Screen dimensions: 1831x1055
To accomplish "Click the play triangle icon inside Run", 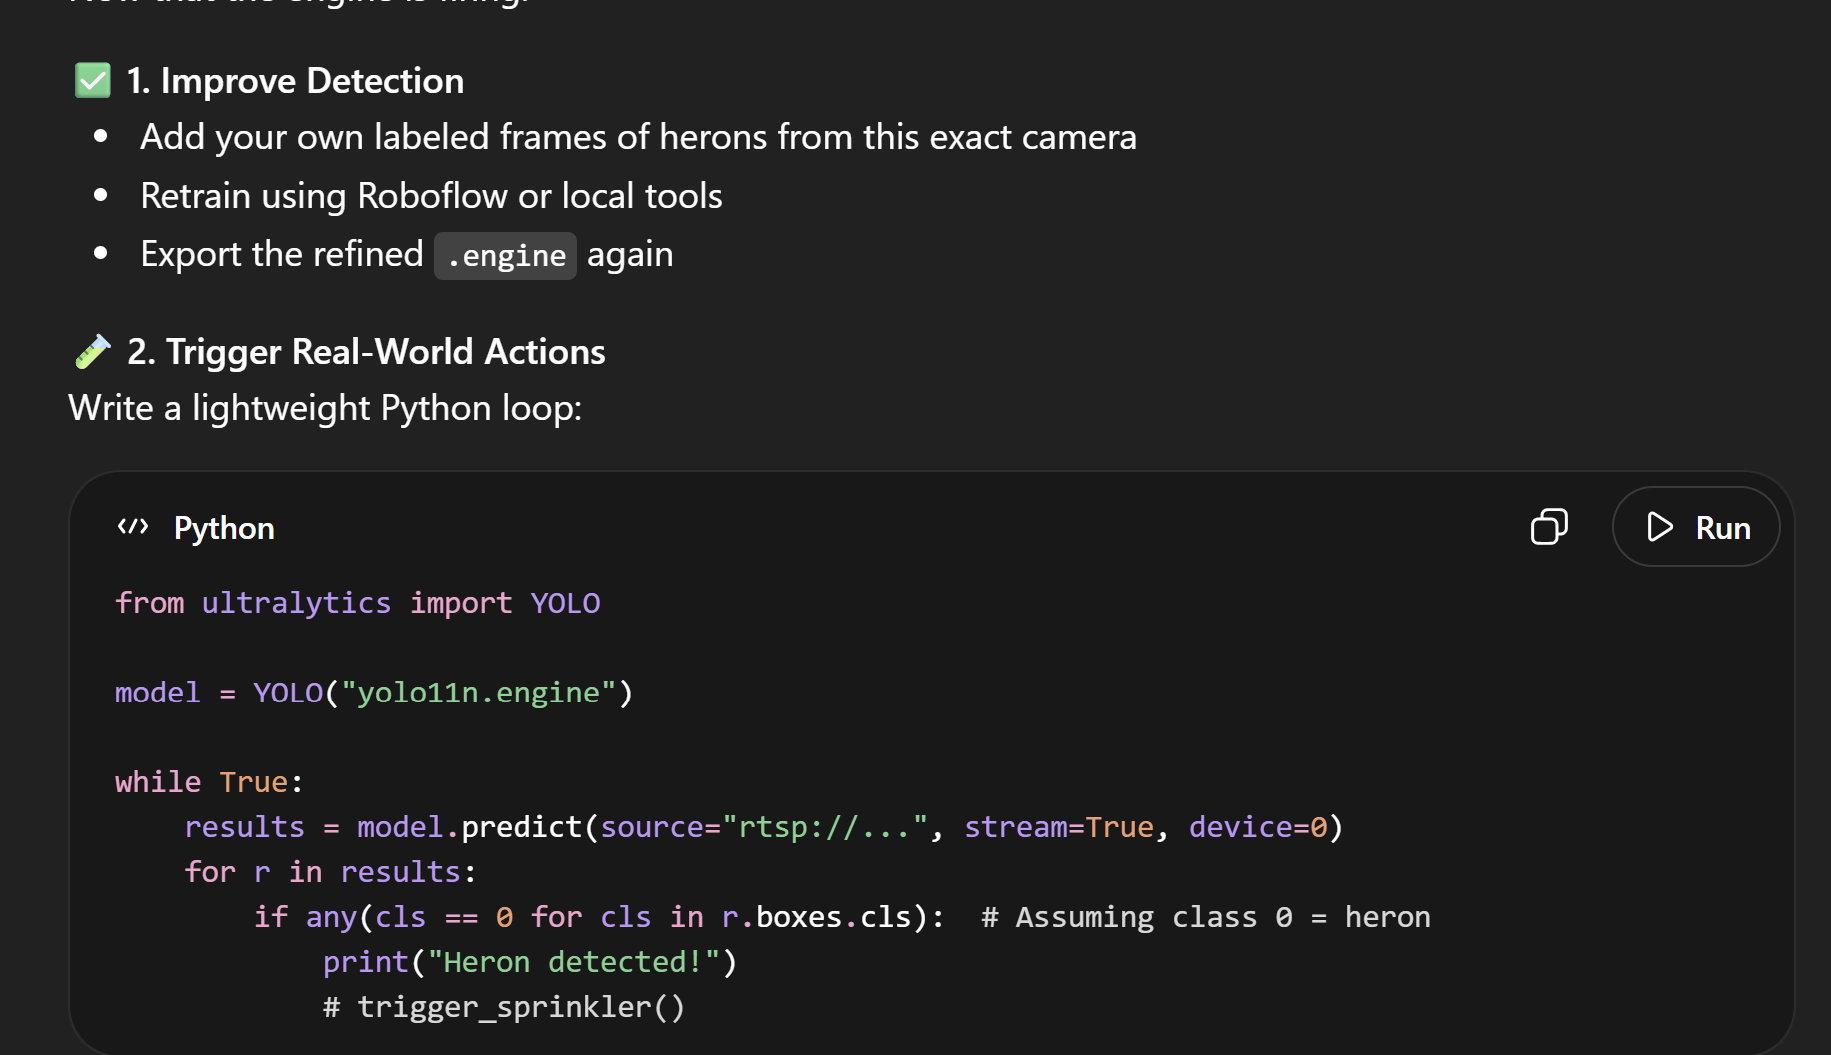I will point(1660,527).
